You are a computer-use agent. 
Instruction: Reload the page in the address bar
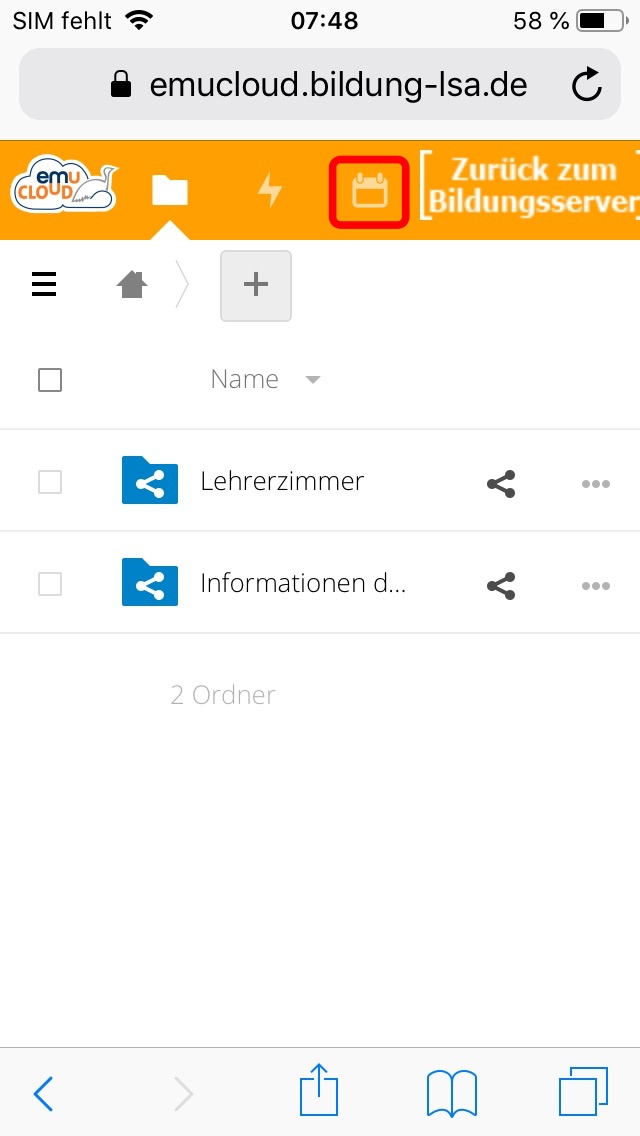click(586, 85)
